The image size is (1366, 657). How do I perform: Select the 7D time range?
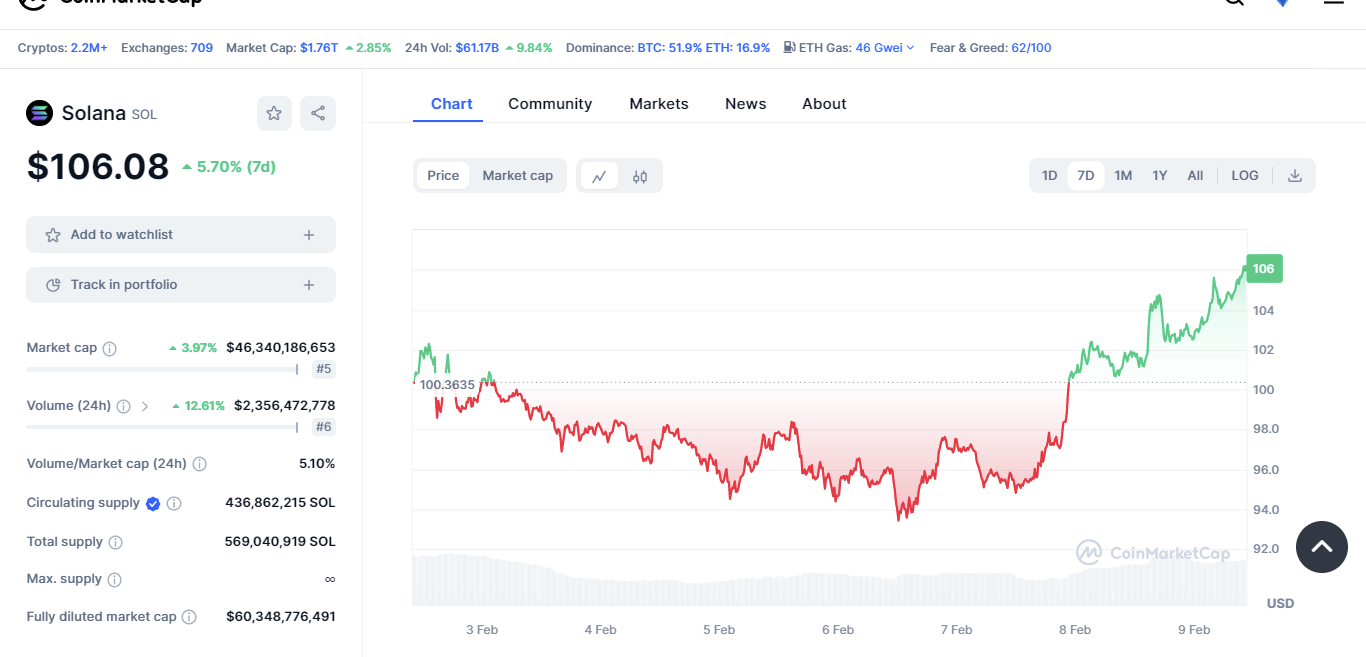coord(1085,176)
